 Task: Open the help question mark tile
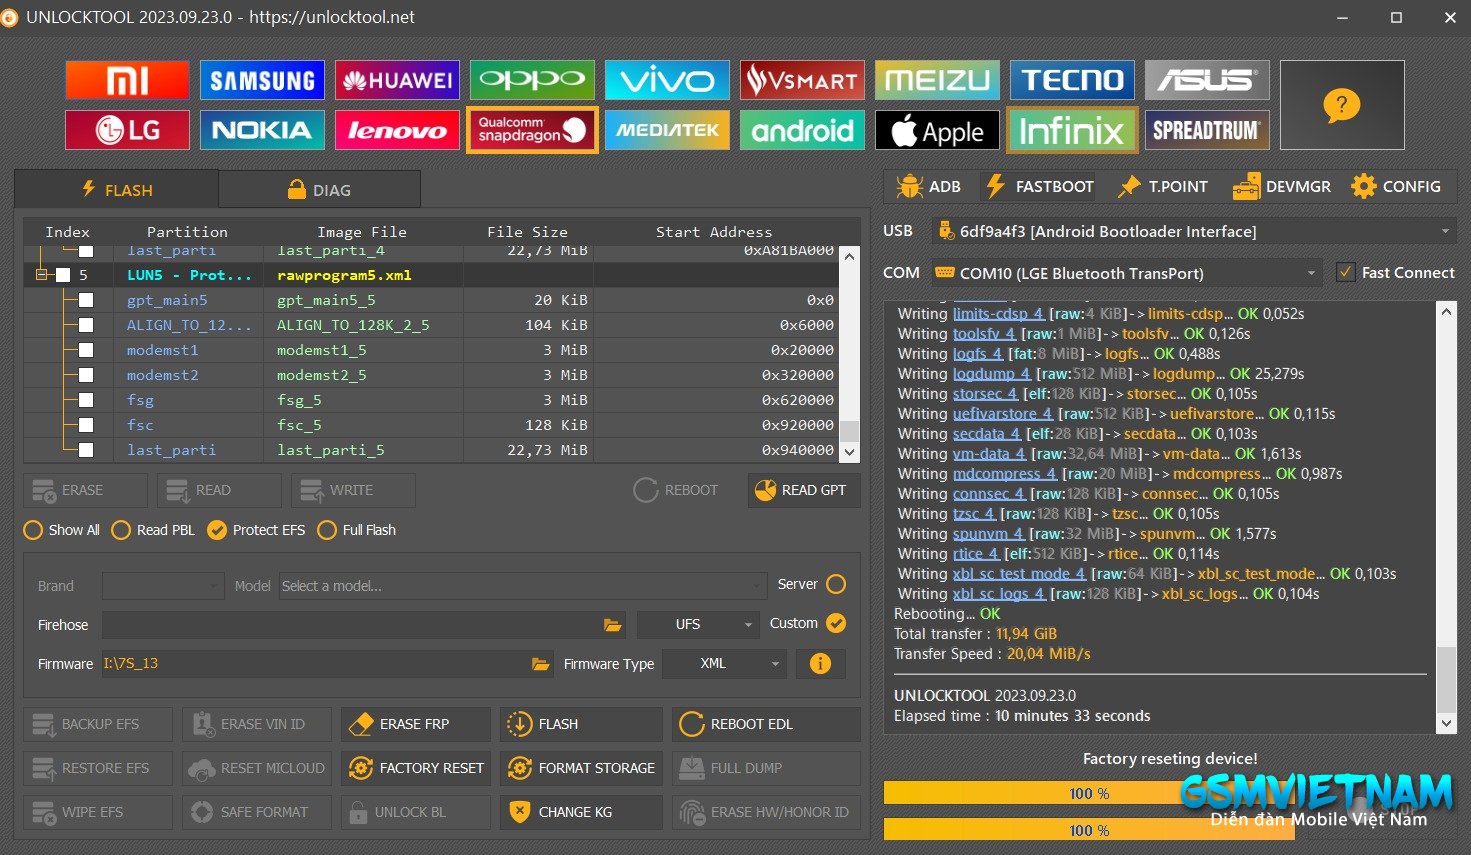pos(1342,105)
